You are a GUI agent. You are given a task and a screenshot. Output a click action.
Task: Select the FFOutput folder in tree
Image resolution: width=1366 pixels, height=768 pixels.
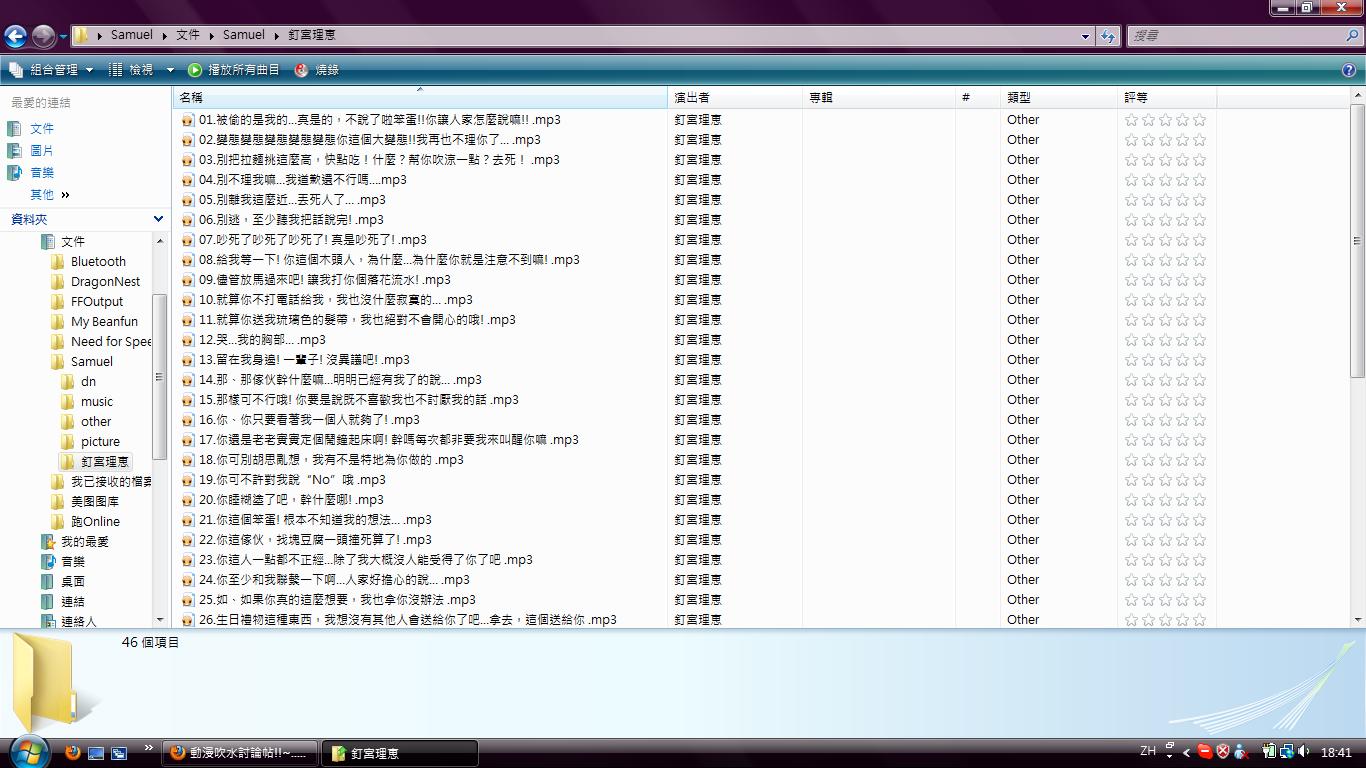[x=97, y=302]
